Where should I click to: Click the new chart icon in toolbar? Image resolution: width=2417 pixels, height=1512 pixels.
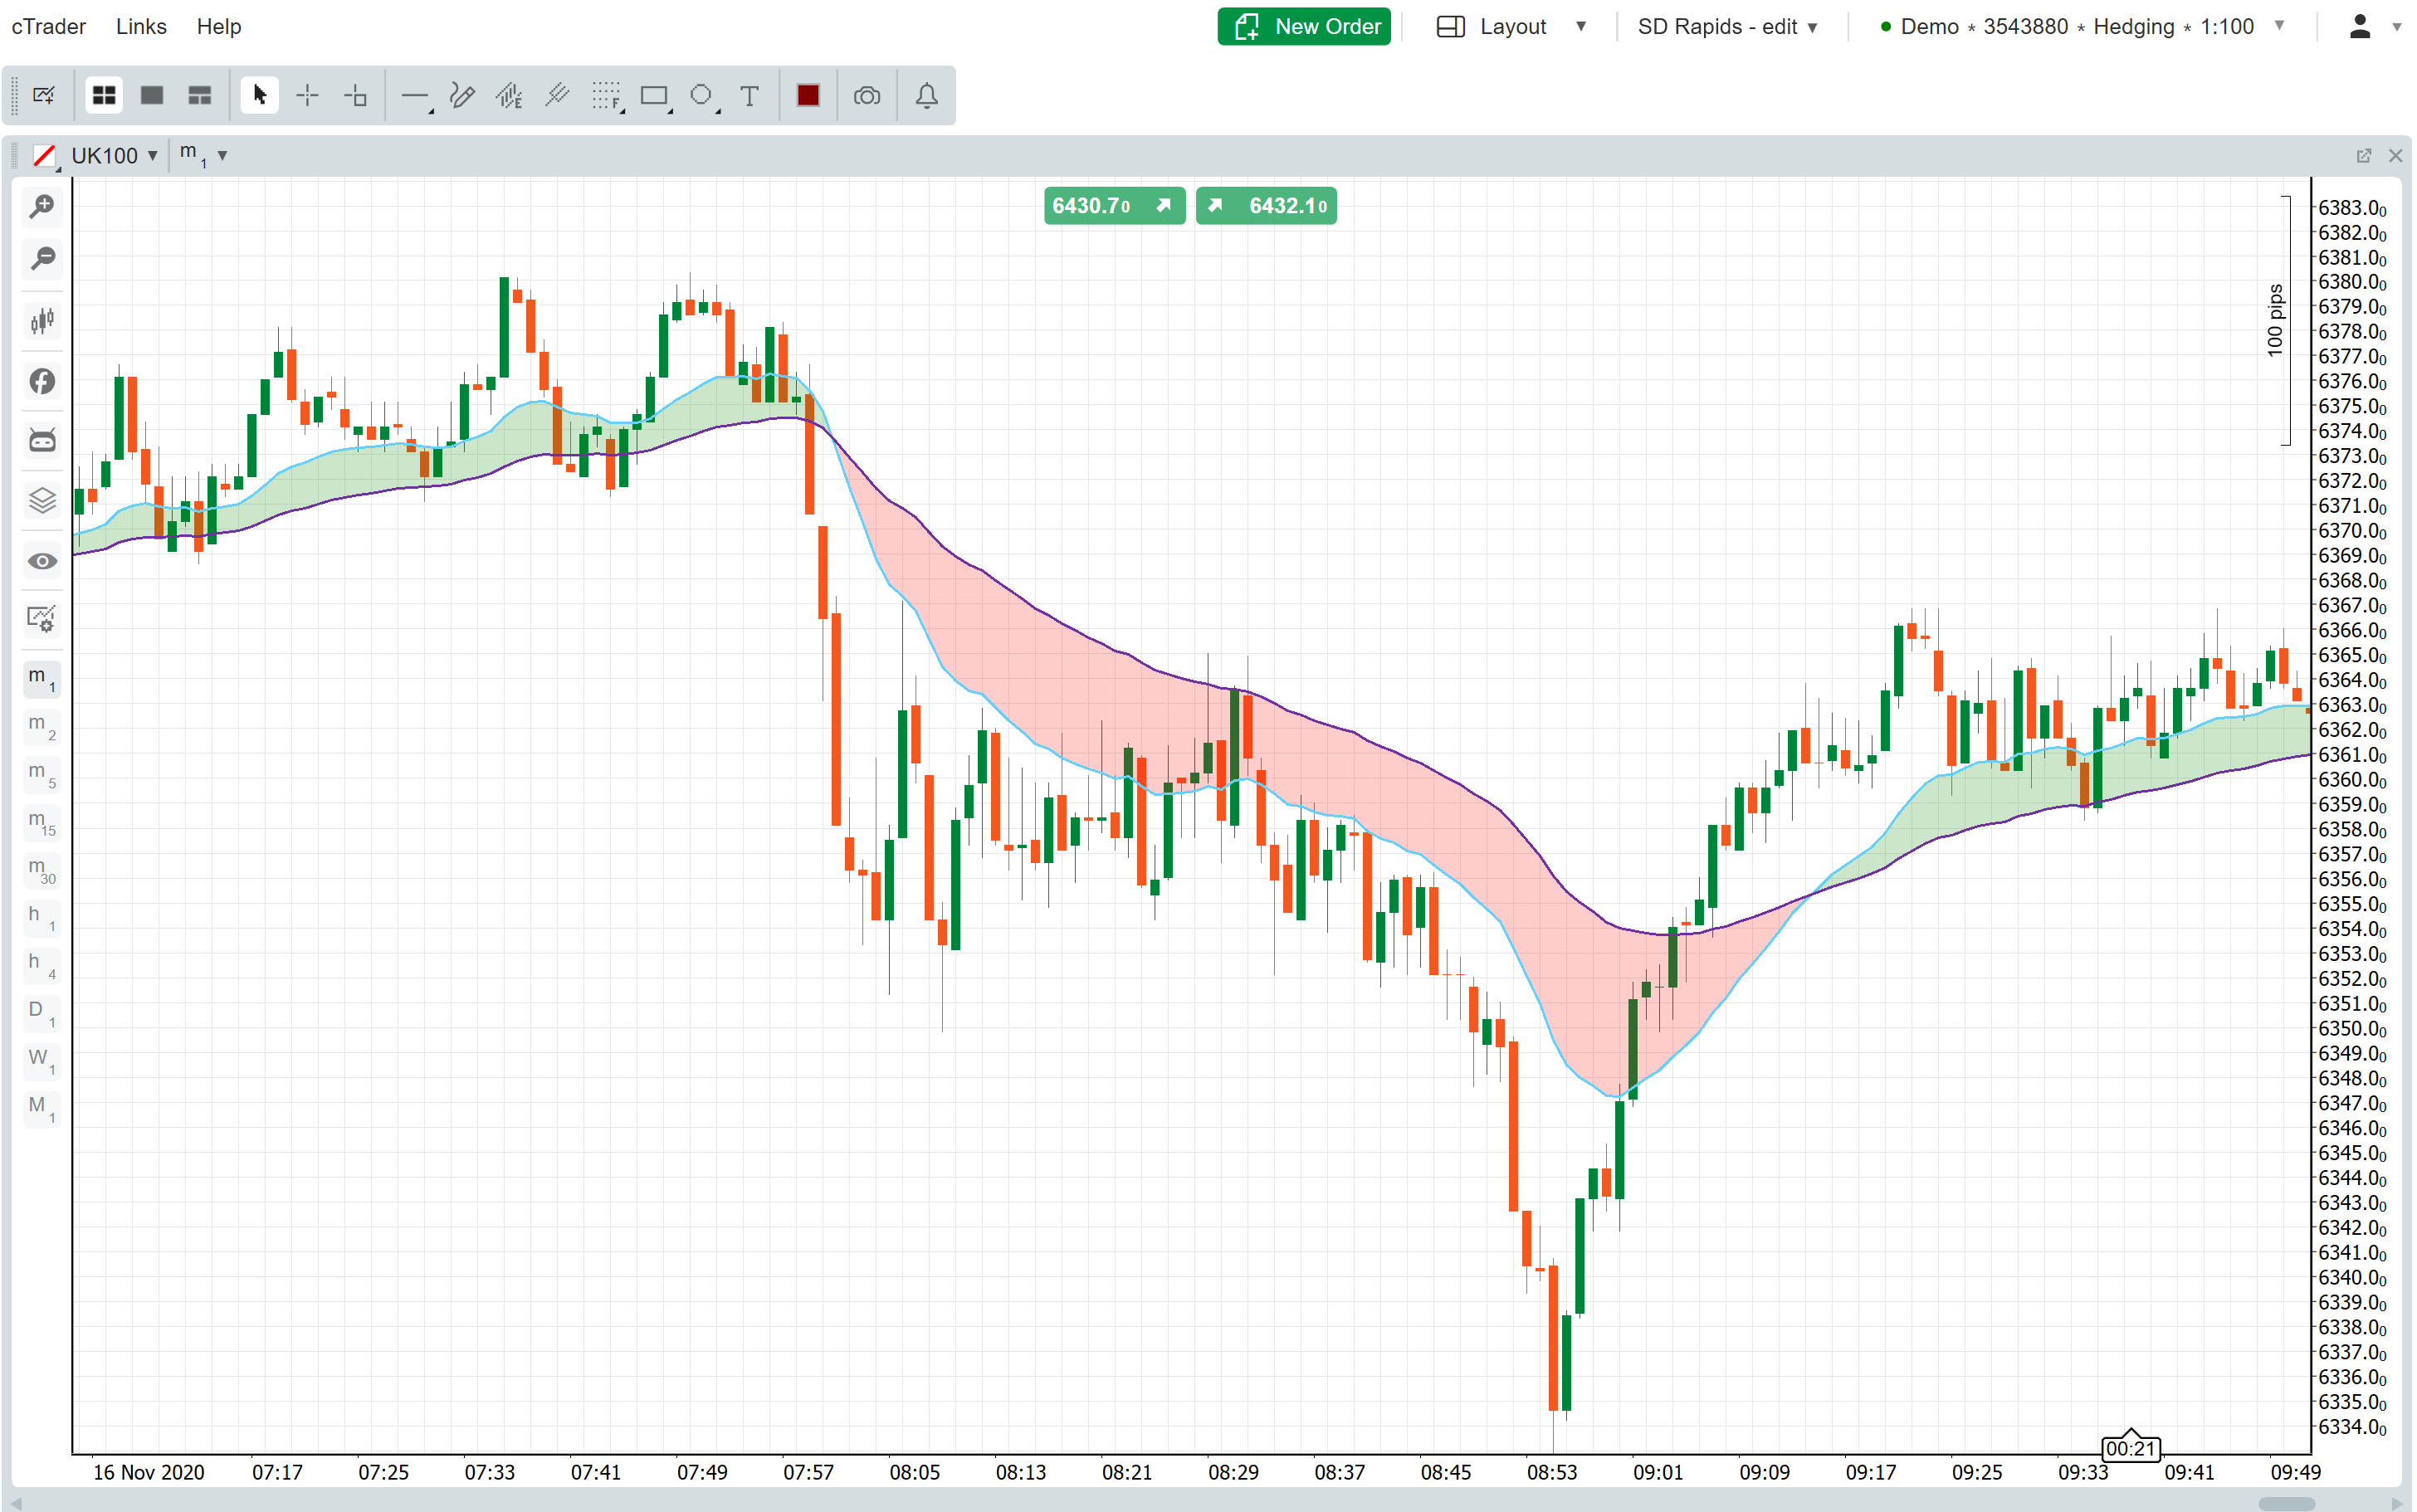[x=43, y=96]
